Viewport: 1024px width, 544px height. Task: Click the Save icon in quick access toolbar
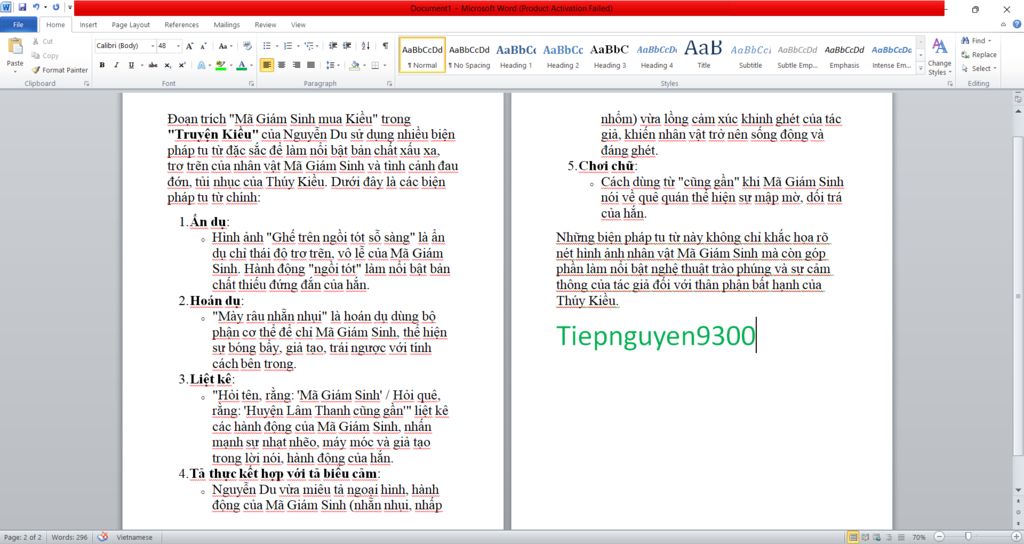click(x=22, y=7)
